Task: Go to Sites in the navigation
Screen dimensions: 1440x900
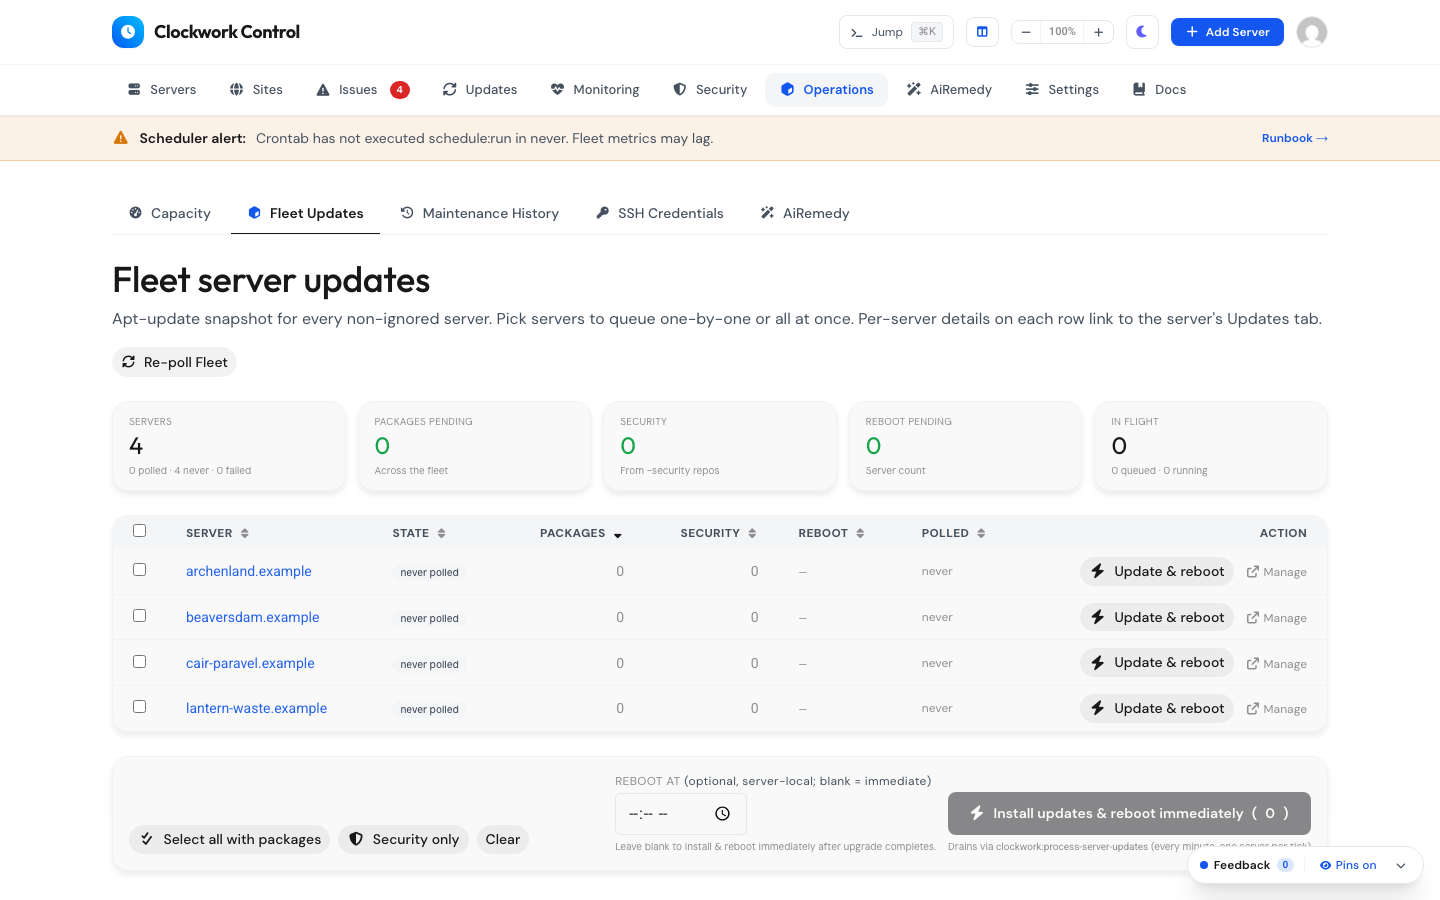Action: pyautogui.click(x=256, y=90)
